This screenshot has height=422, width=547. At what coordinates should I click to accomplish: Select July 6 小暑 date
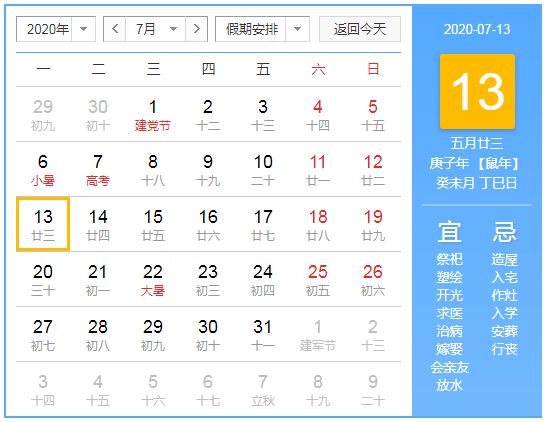click(x=43, y=169)
